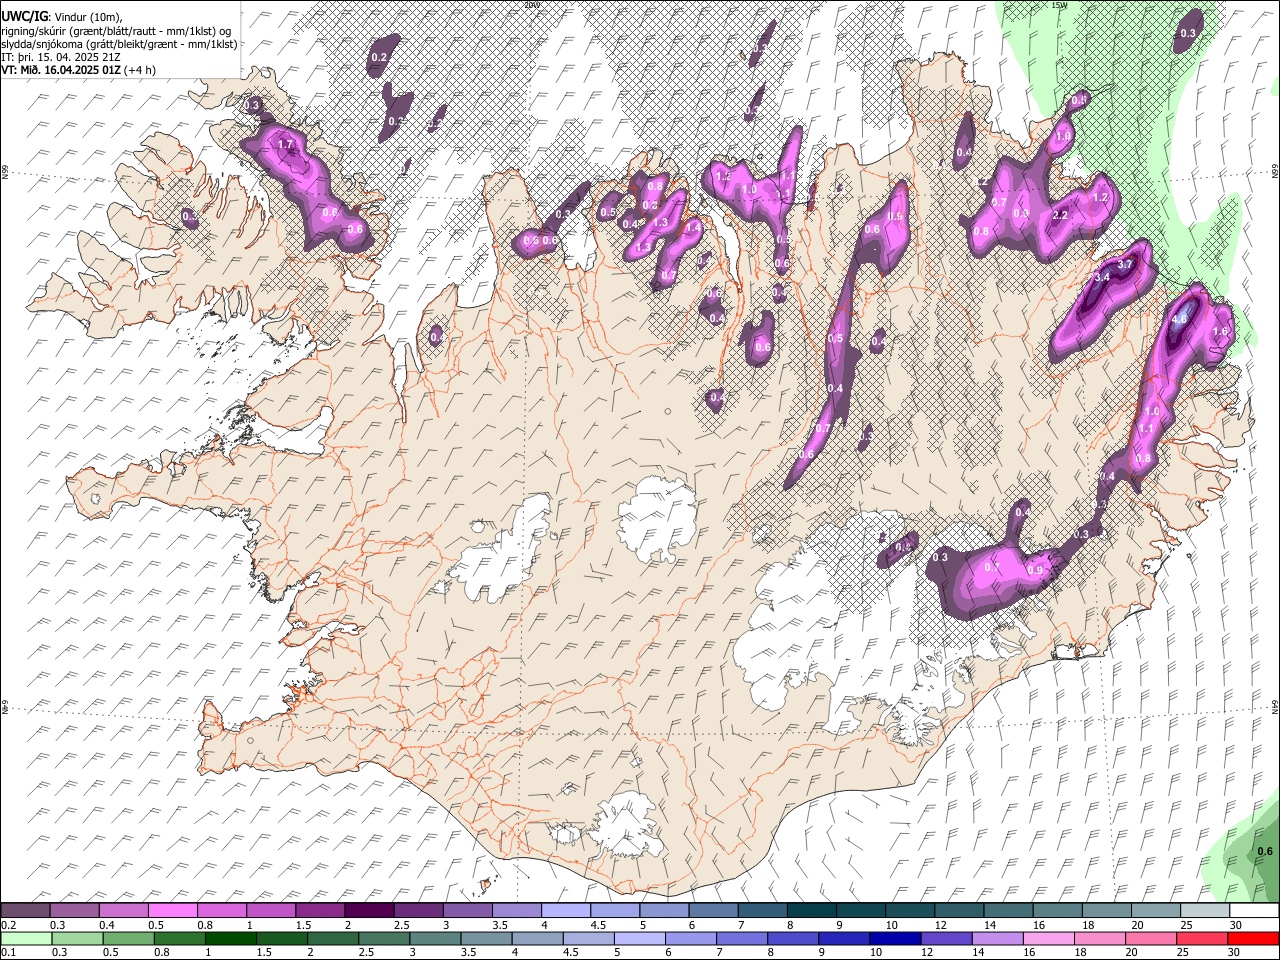Screen dimensions: 1280x960
Task: Click the 'UWC/IG' title text
Action: click(x=23, y=15)
